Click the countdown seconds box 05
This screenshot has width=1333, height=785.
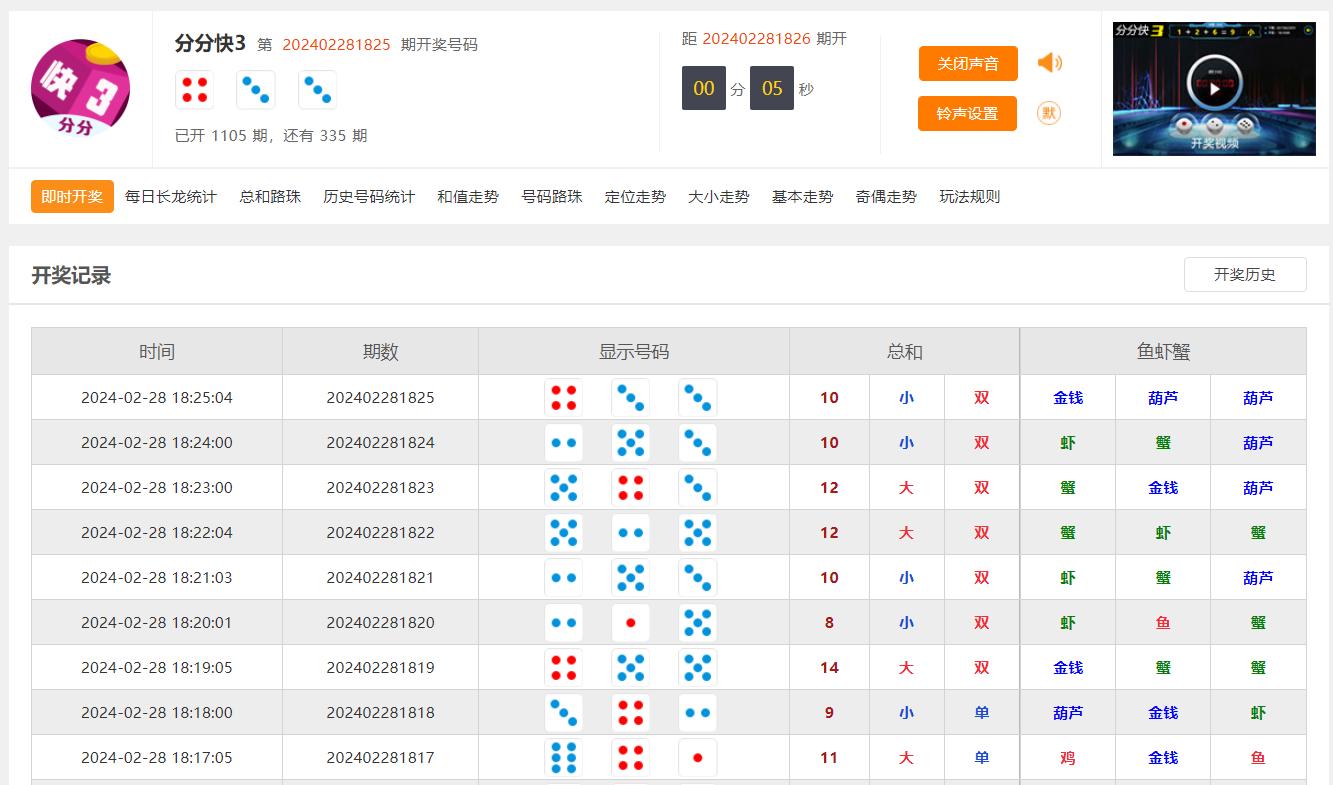coord(772,88)
